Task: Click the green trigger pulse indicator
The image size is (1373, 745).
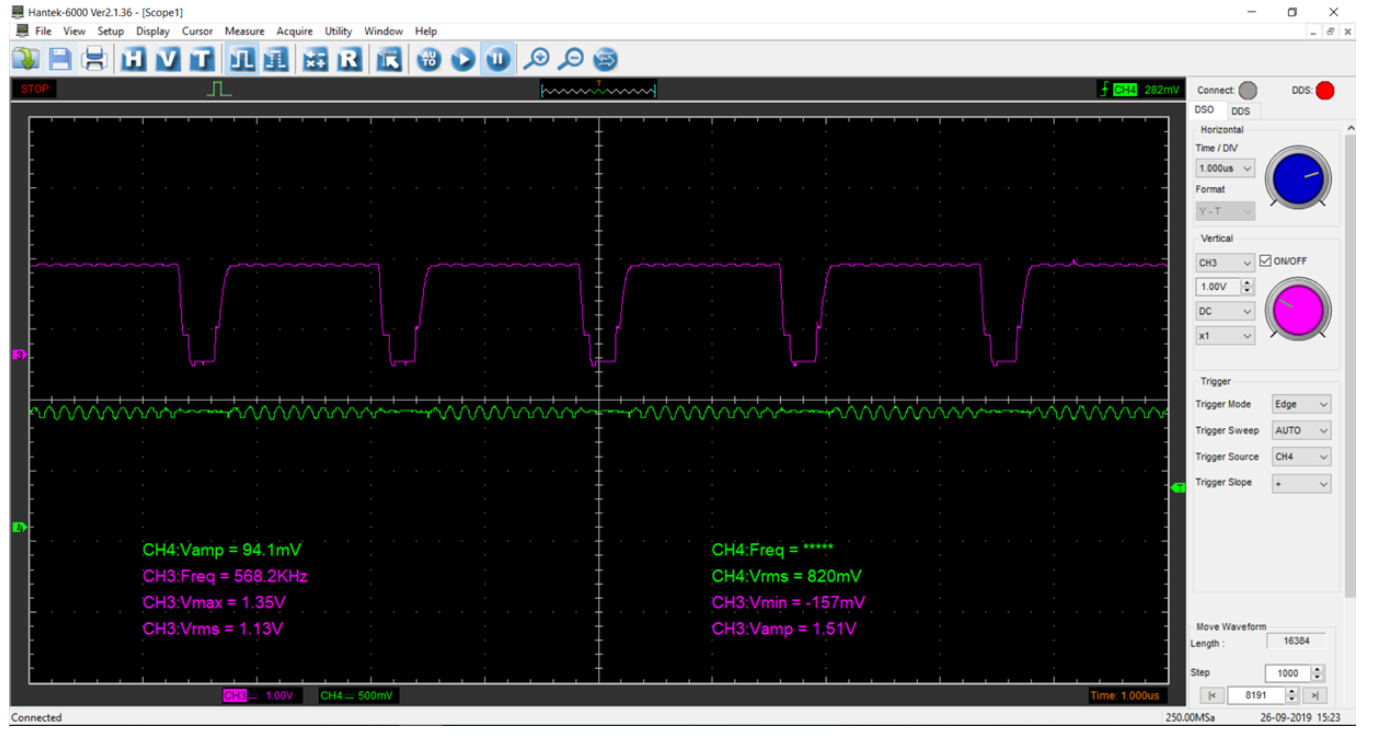Action: [x=219, y=89]
